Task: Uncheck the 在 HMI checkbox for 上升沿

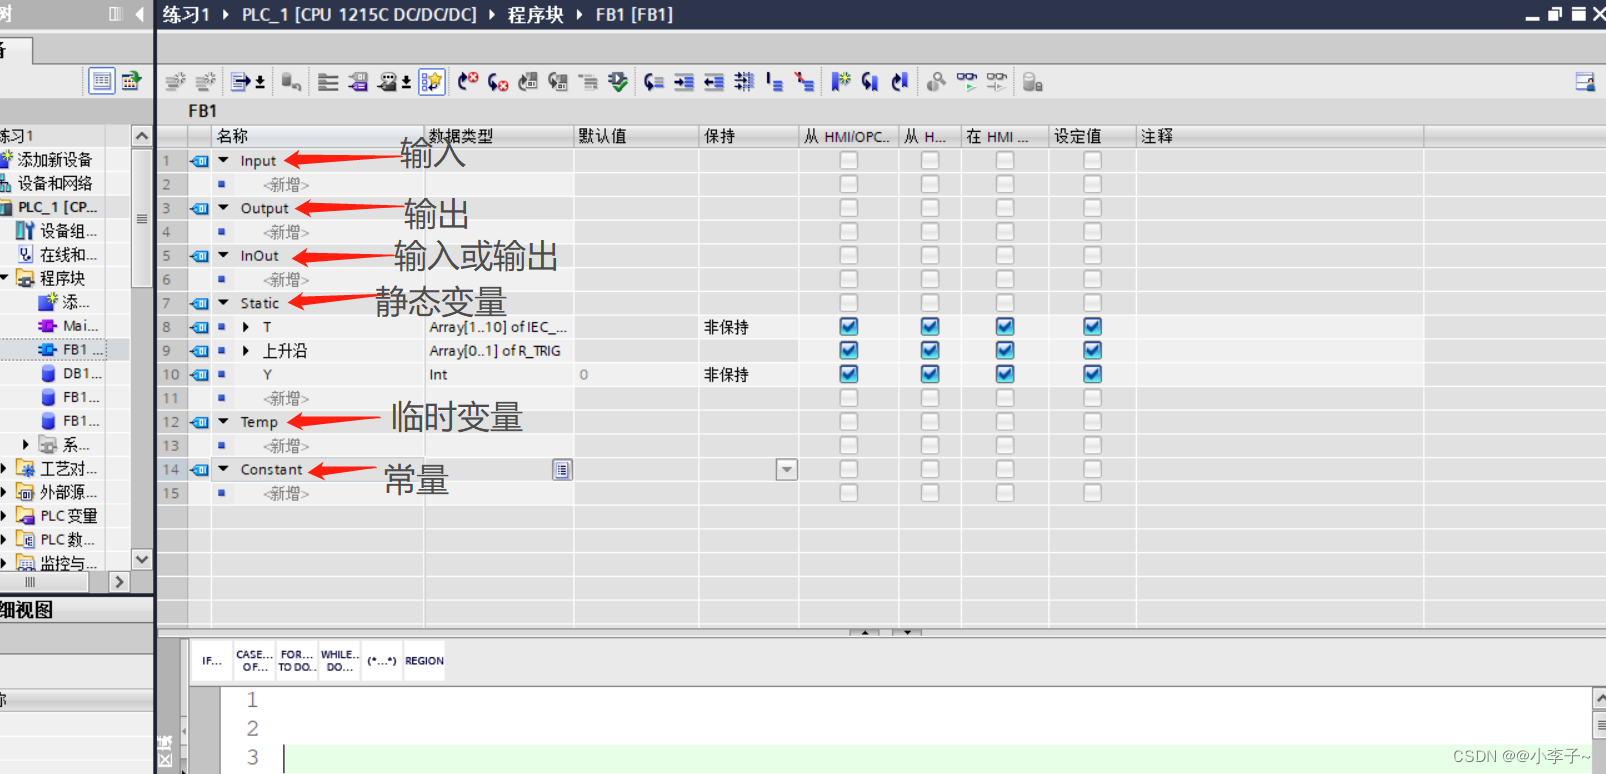Action: (1005, 350)
